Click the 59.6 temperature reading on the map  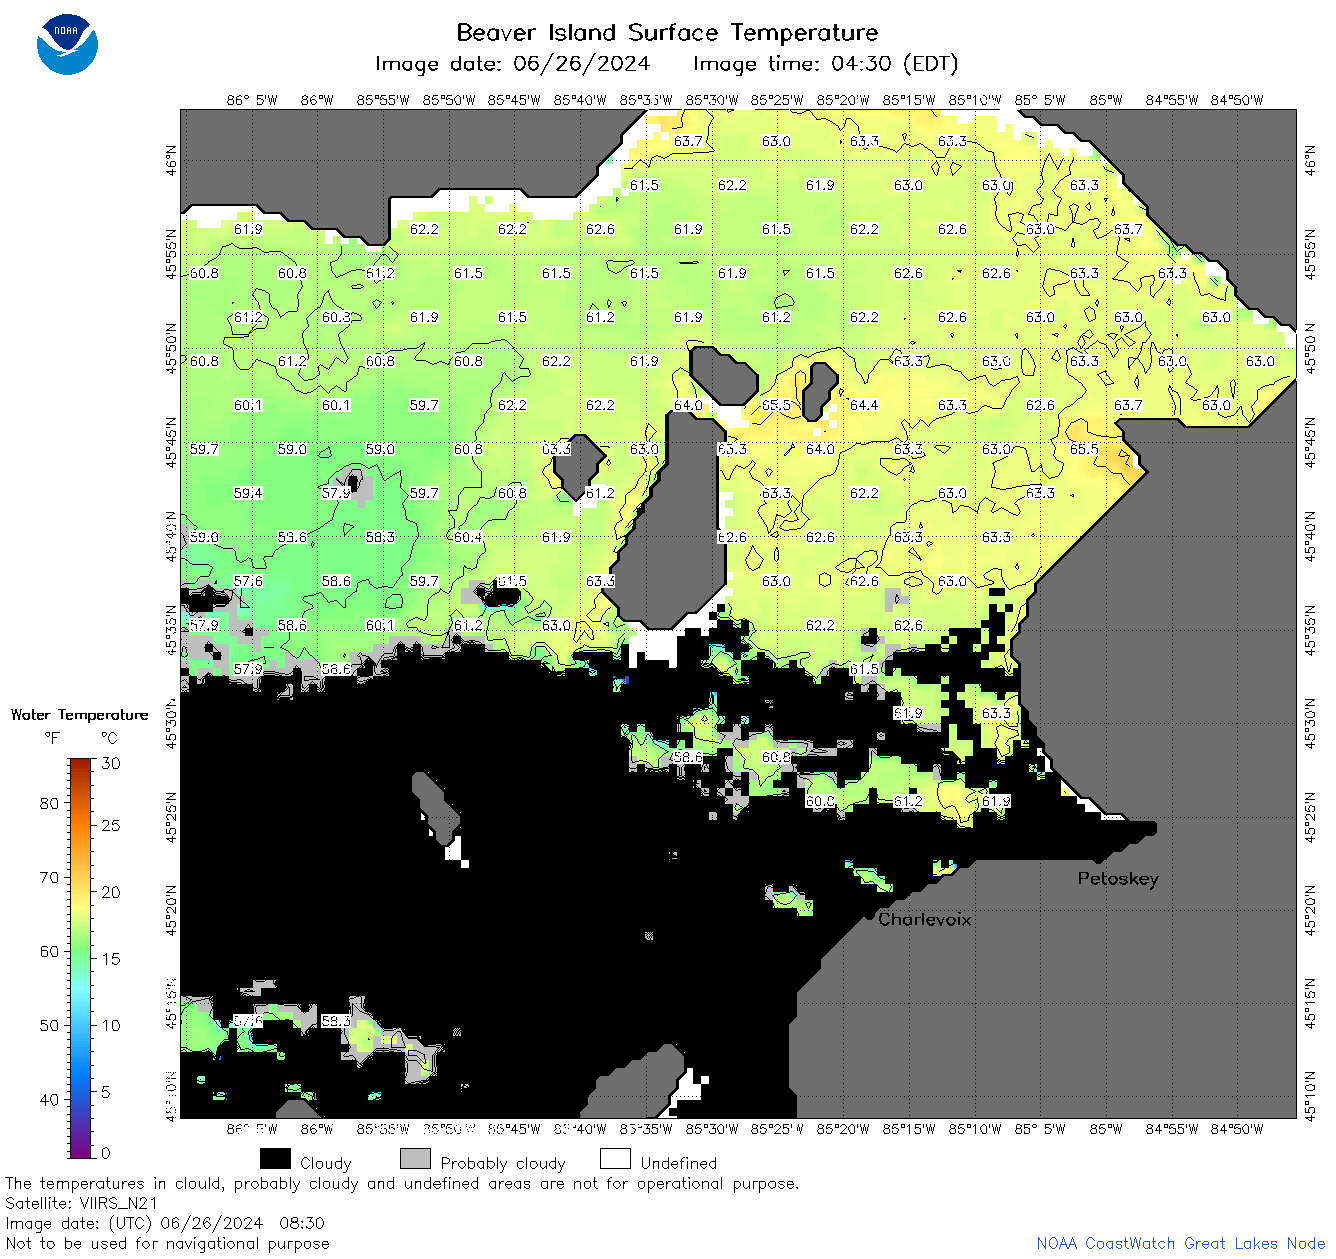point(292,537)
